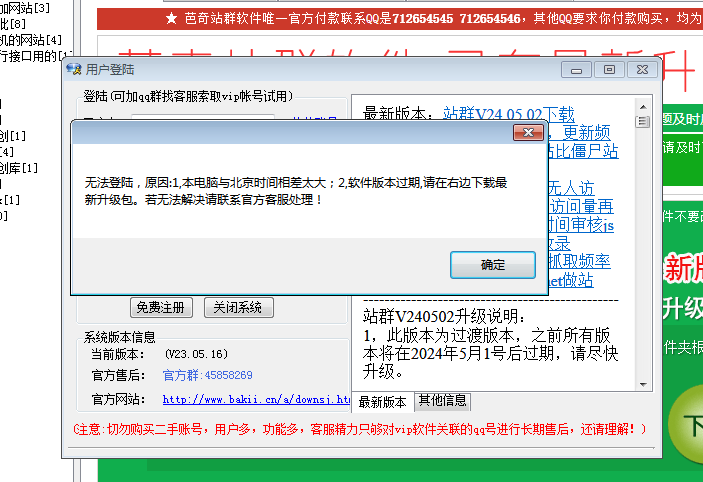The height and width of the screenshot is (482, 703).
Task: Click the 关闭系统 button
Action: coord(239,308)
